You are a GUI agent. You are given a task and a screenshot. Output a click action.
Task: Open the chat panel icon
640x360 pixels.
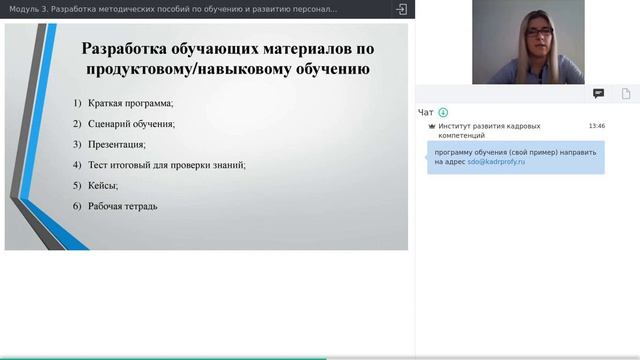pos(598,94)
